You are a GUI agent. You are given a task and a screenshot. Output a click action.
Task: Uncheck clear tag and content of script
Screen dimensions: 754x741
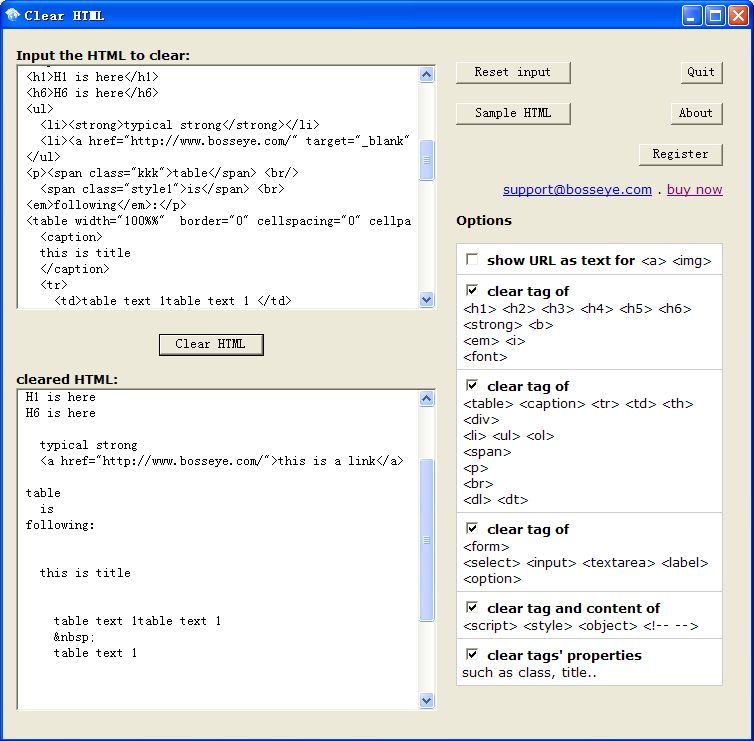(472, 608)
